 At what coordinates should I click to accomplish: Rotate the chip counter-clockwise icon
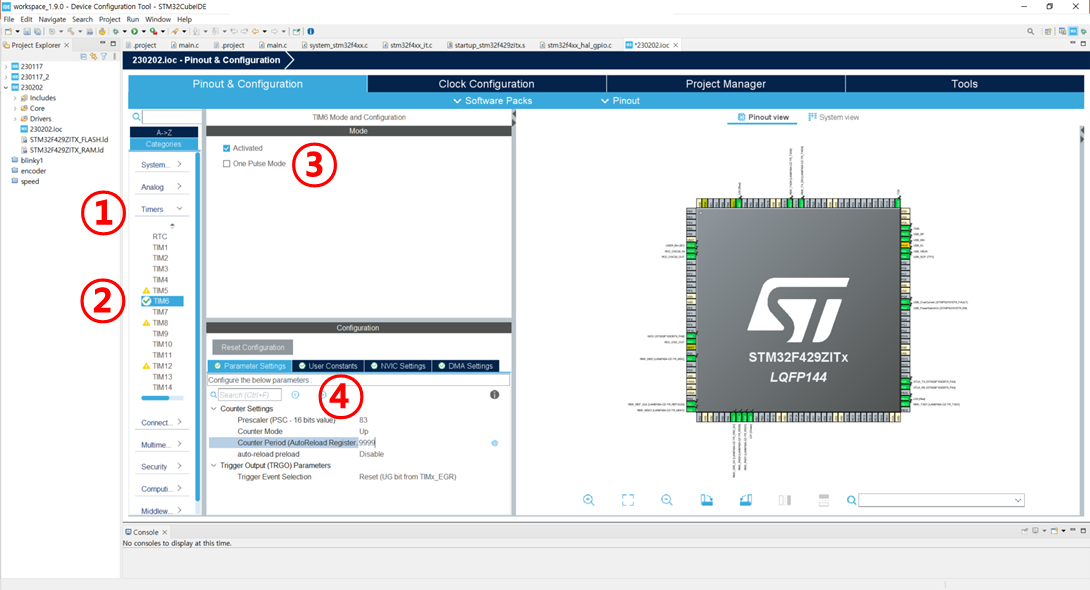coord(745,500)
